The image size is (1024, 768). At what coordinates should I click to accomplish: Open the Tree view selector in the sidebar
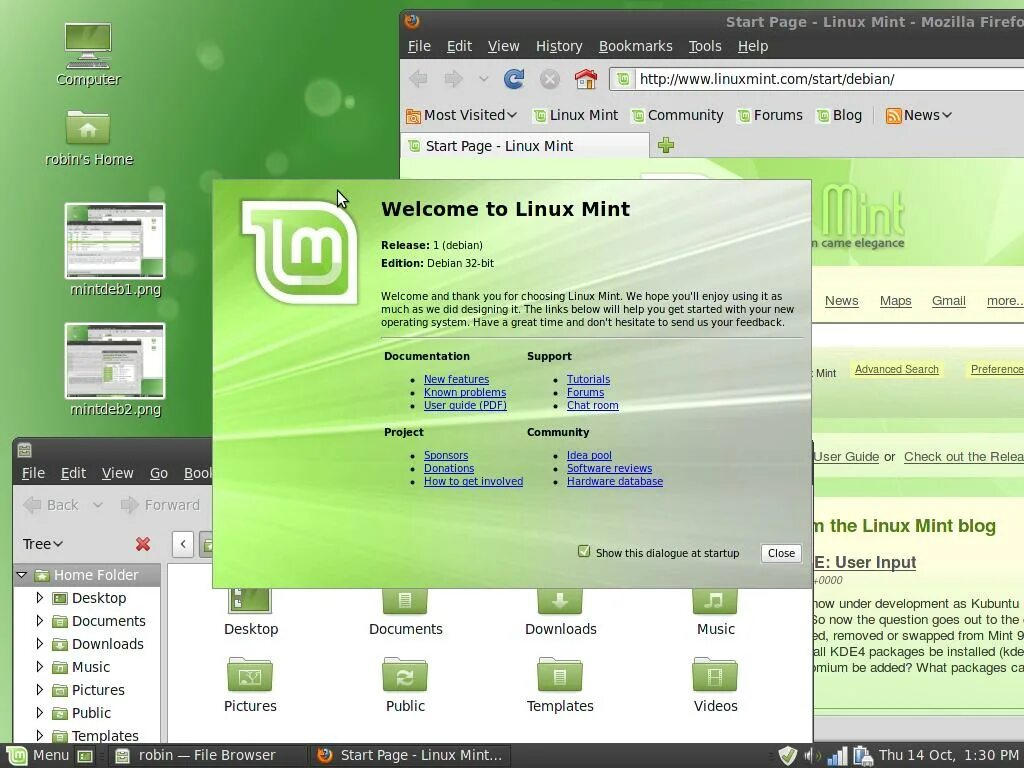tap(40, 544)
